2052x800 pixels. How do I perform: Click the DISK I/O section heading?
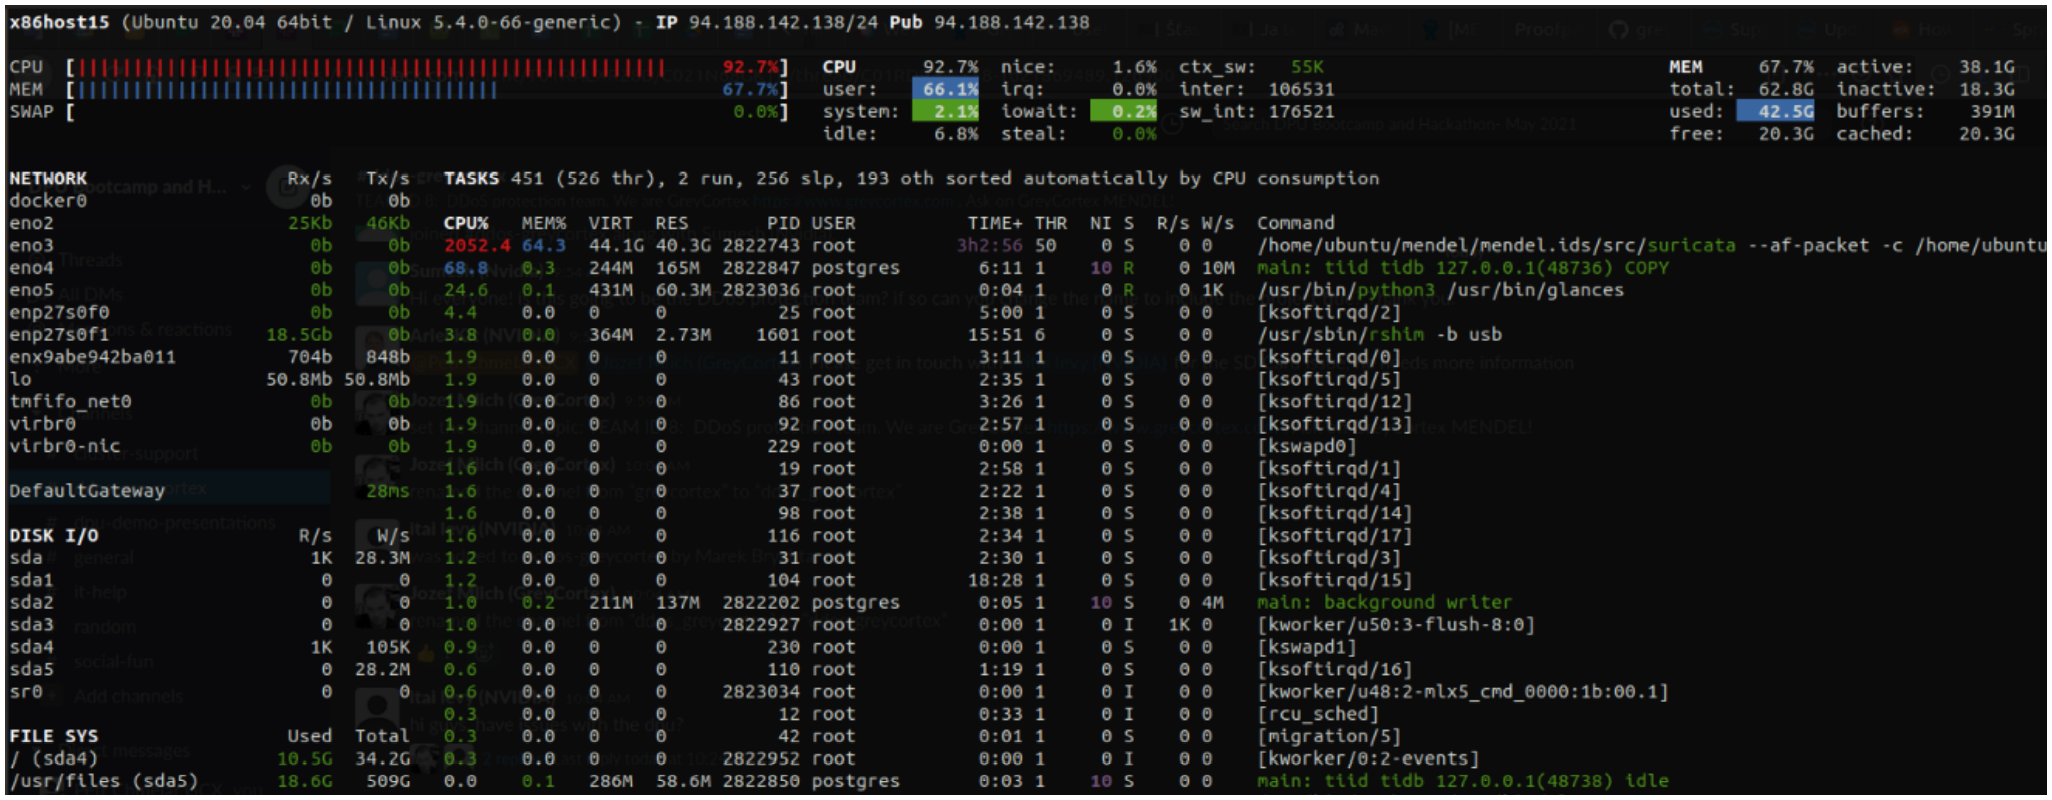[54, 535]
